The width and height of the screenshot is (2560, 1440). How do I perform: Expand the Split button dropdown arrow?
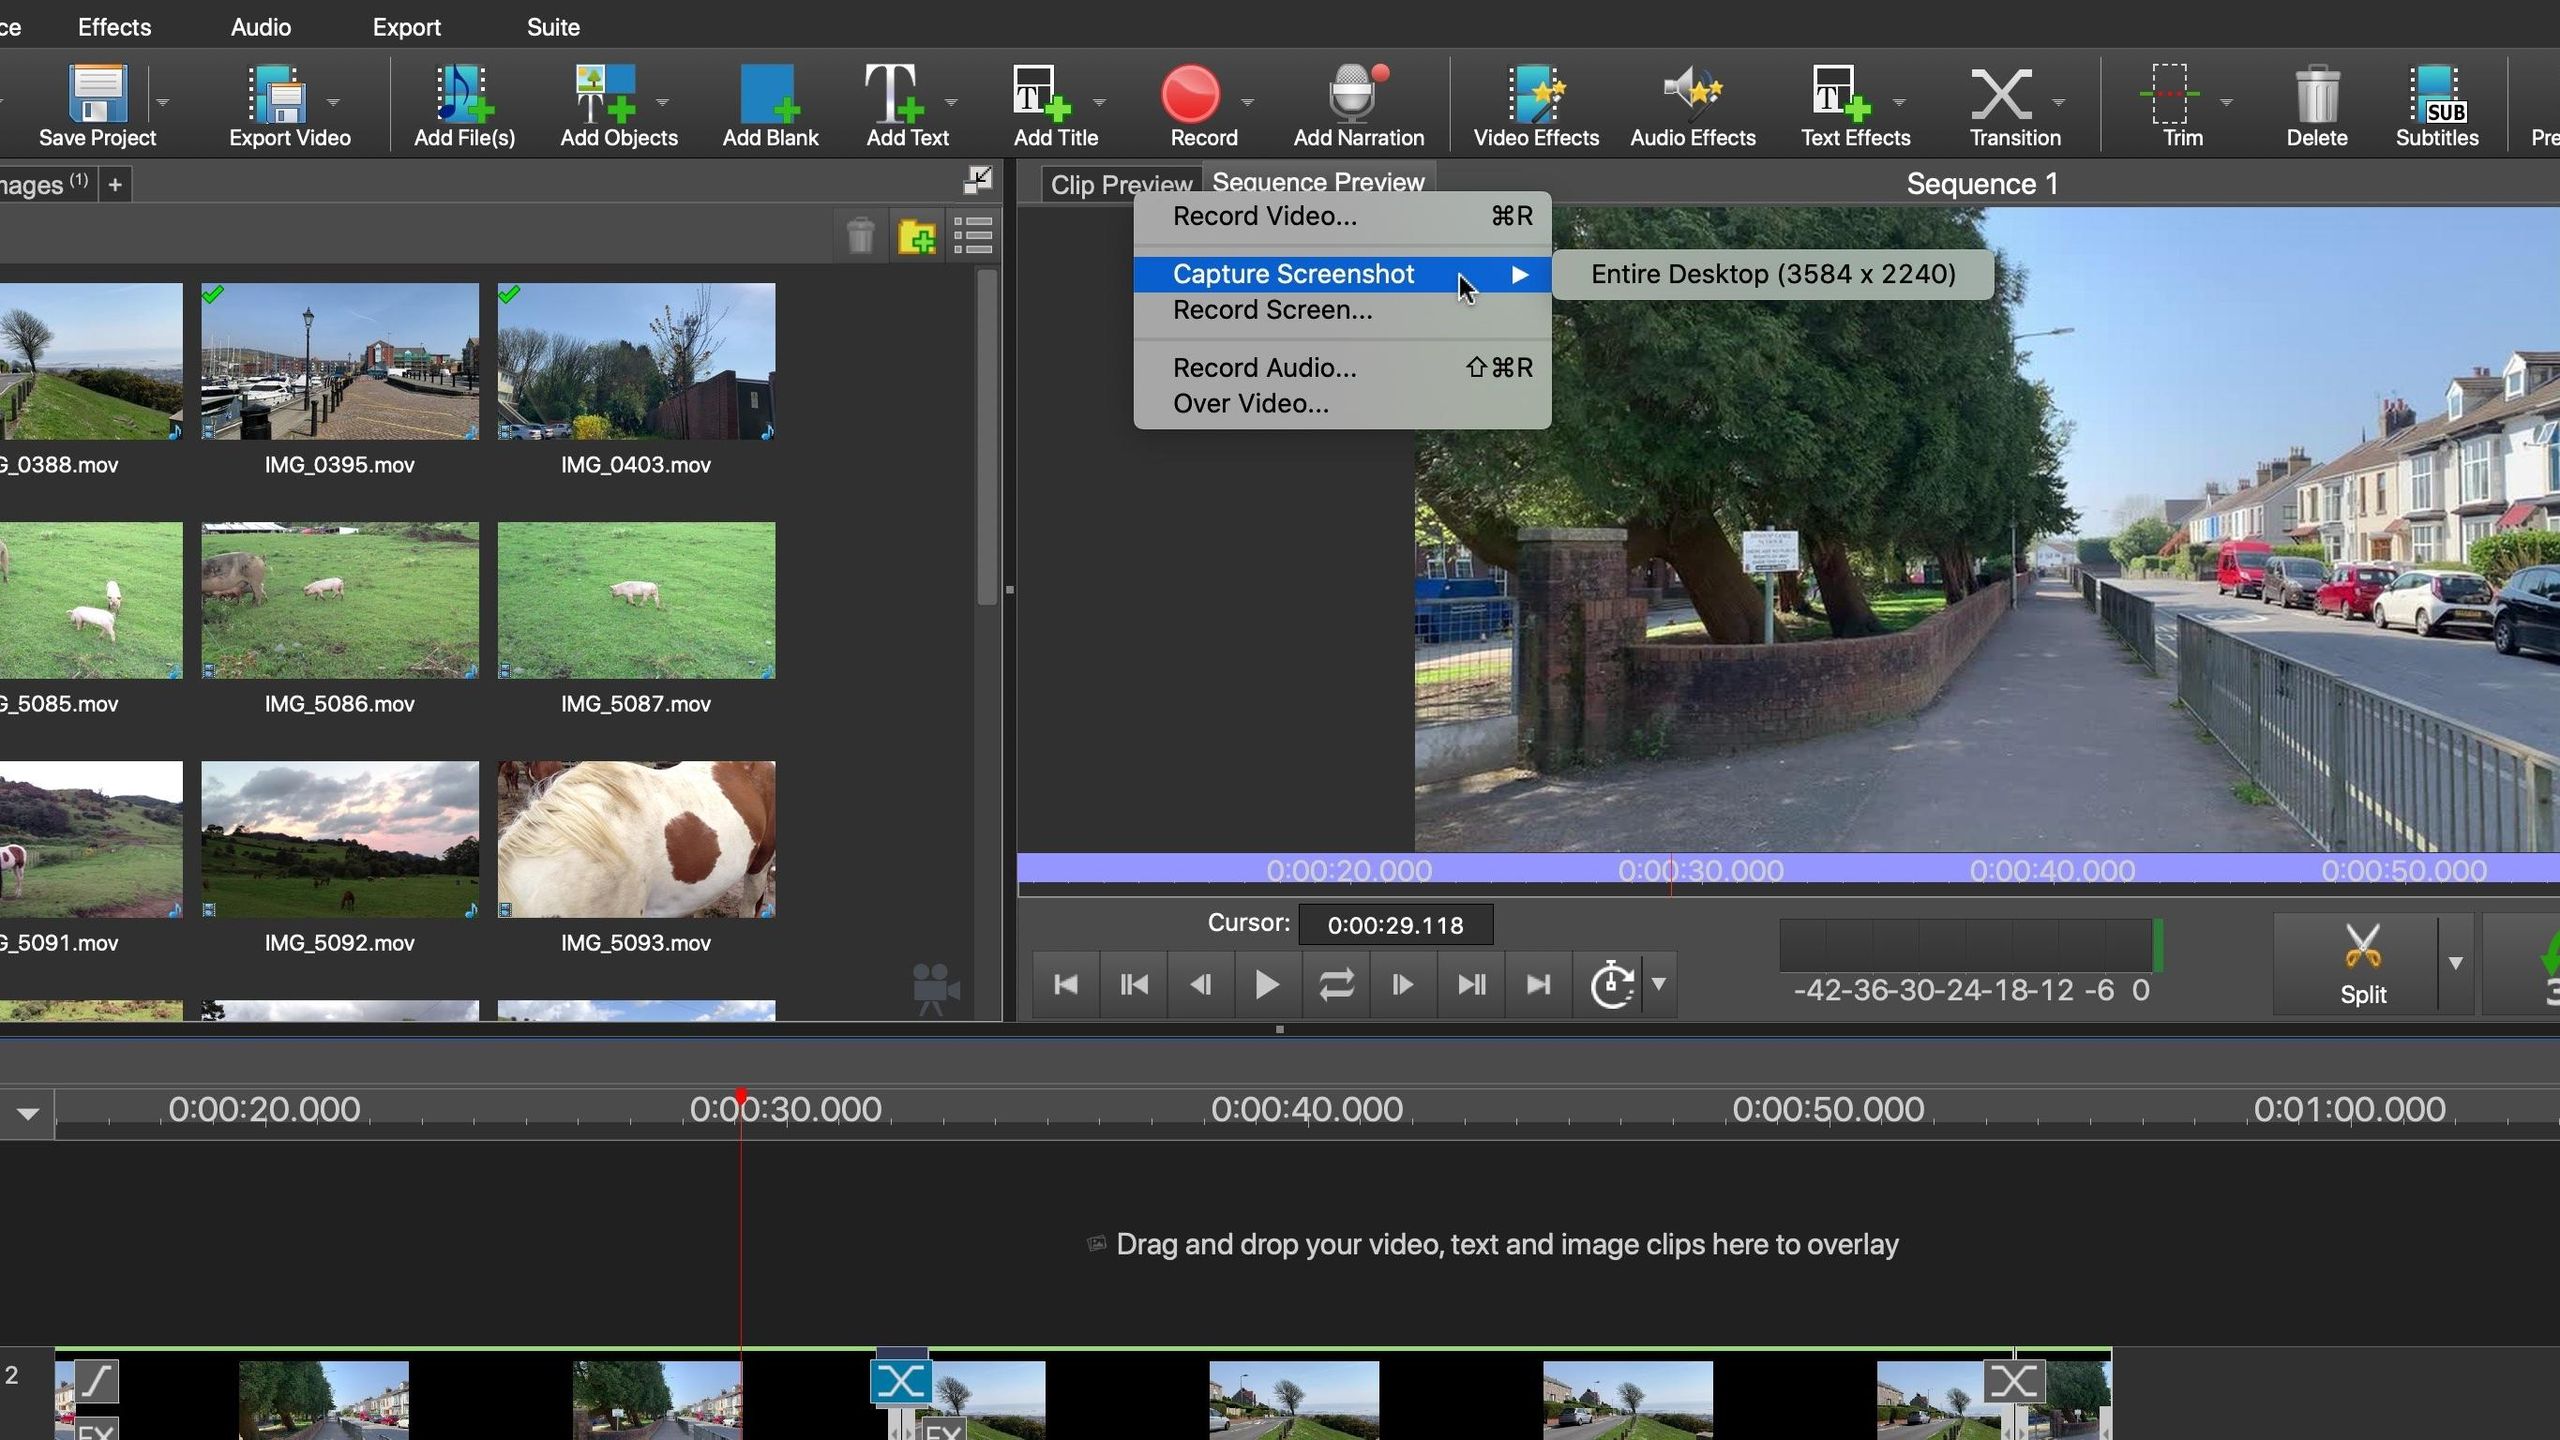tap(2456, 963)
